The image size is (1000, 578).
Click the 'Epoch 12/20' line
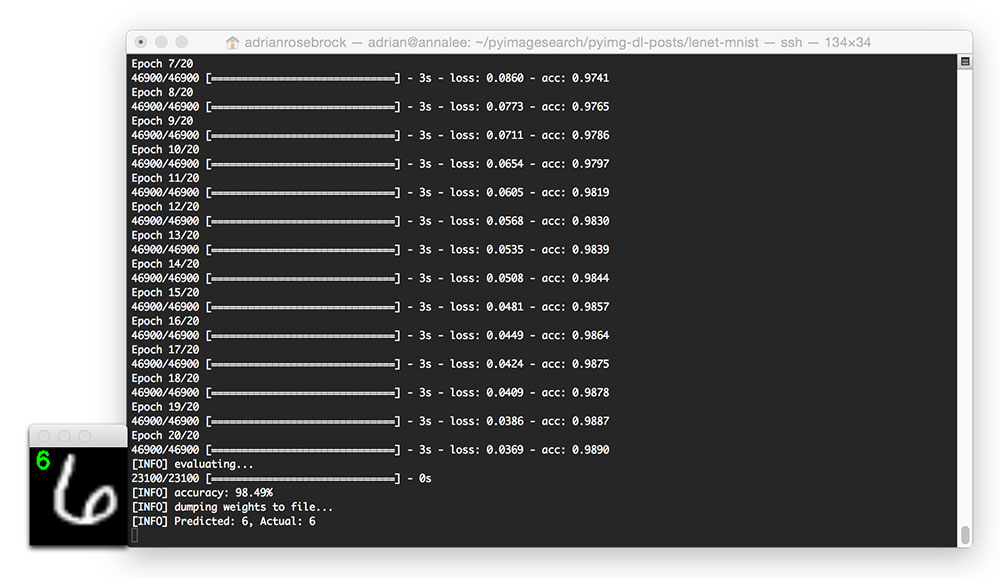(165, 207)
